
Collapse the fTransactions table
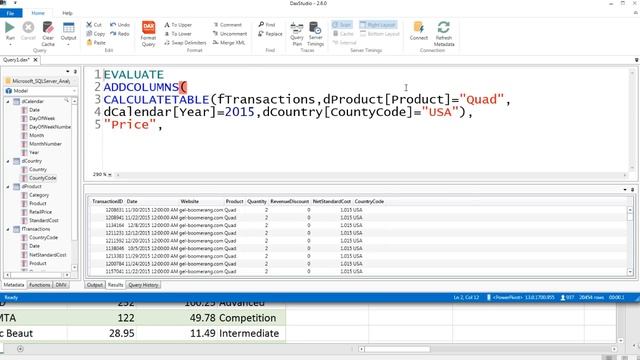pyautogui.click(x=8, y=229)
